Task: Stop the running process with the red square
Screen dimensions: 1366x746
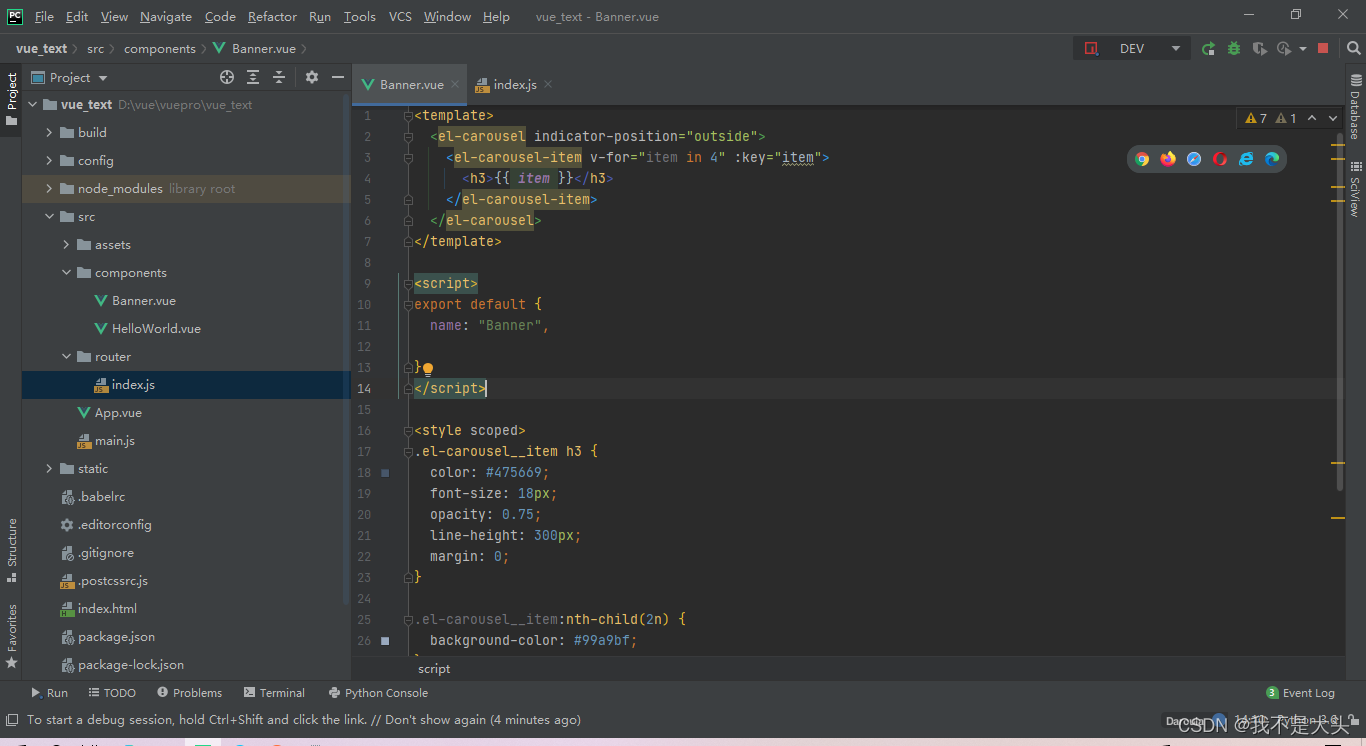Action: click(x=1322, y=48)
